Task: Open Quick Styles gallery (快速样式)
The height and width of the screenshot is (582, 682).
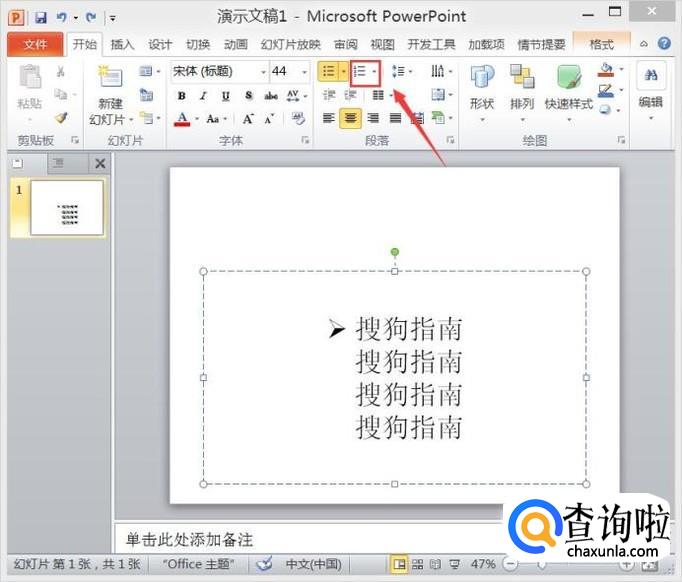Action: [x=568, y=92]
